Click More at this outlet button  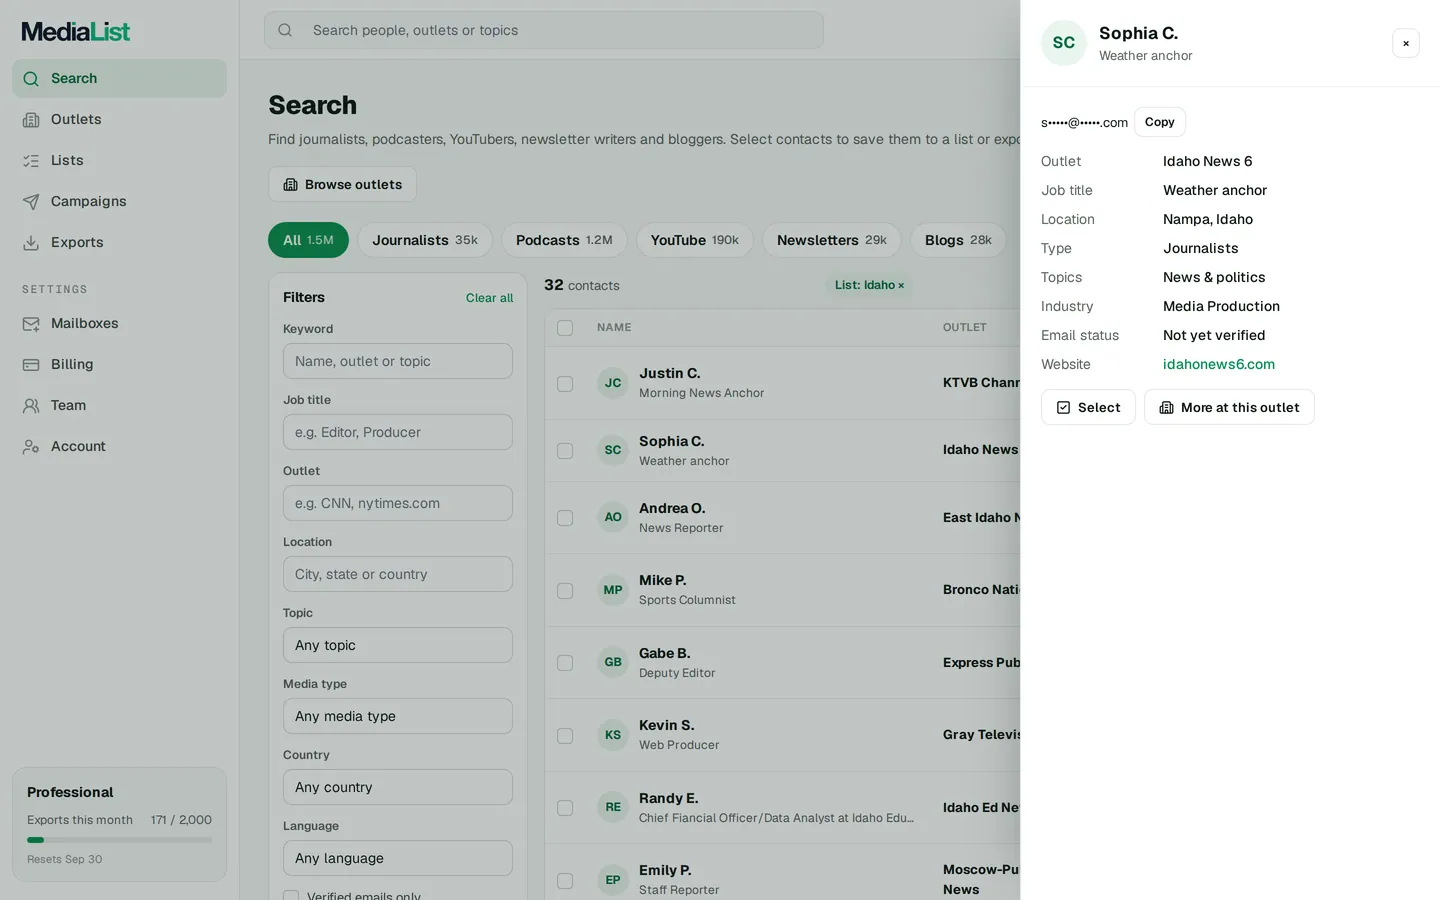click(1229, 407)
